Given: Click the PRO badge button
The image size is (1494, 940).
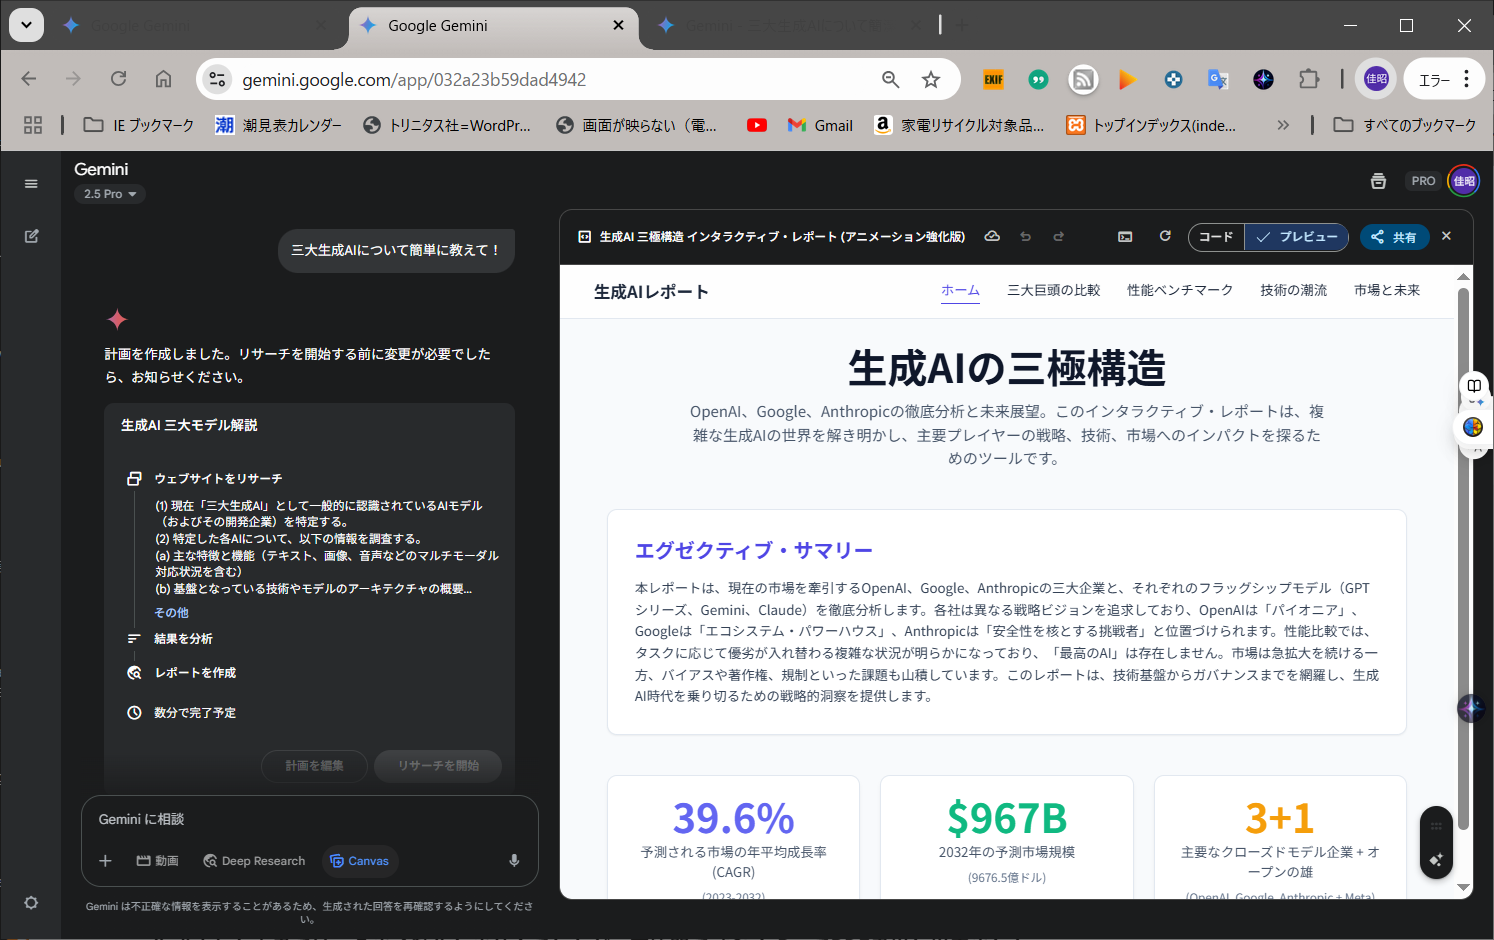Looking at the screenshot, I should [1423, 181].
